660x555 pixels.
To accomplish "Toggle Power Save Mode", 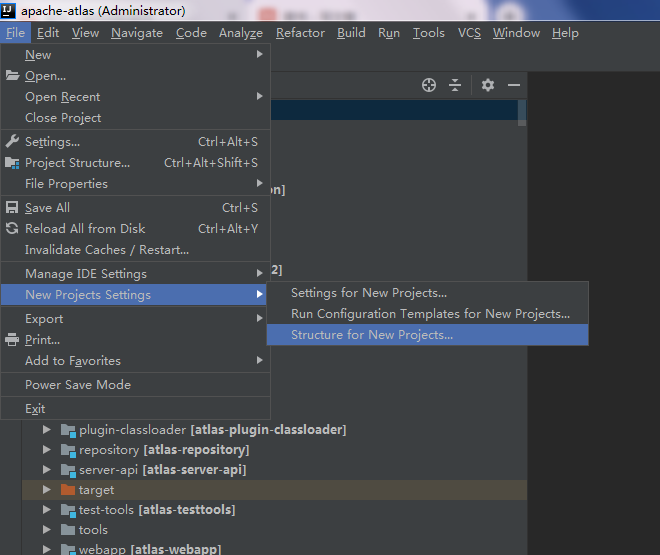I will [135, 385].
